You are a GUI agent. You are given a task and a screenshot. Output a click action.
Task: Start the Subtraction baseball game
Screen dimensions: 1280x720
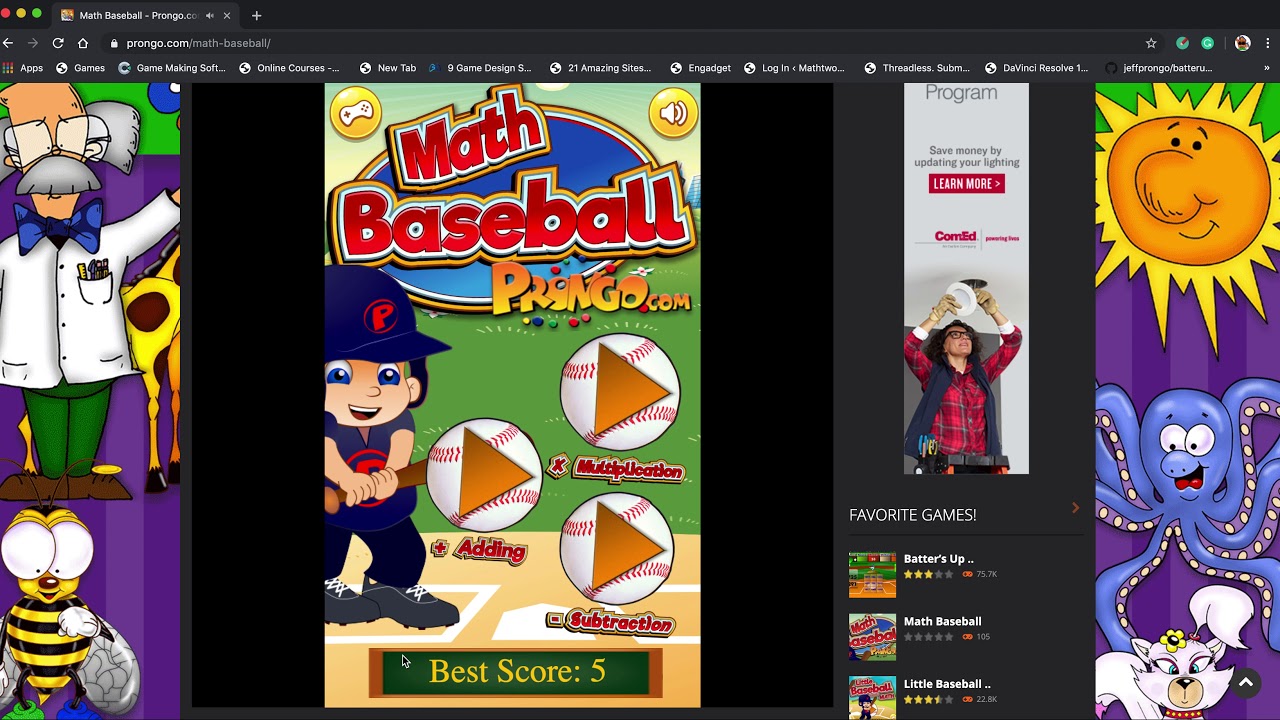tap(617, 548)
